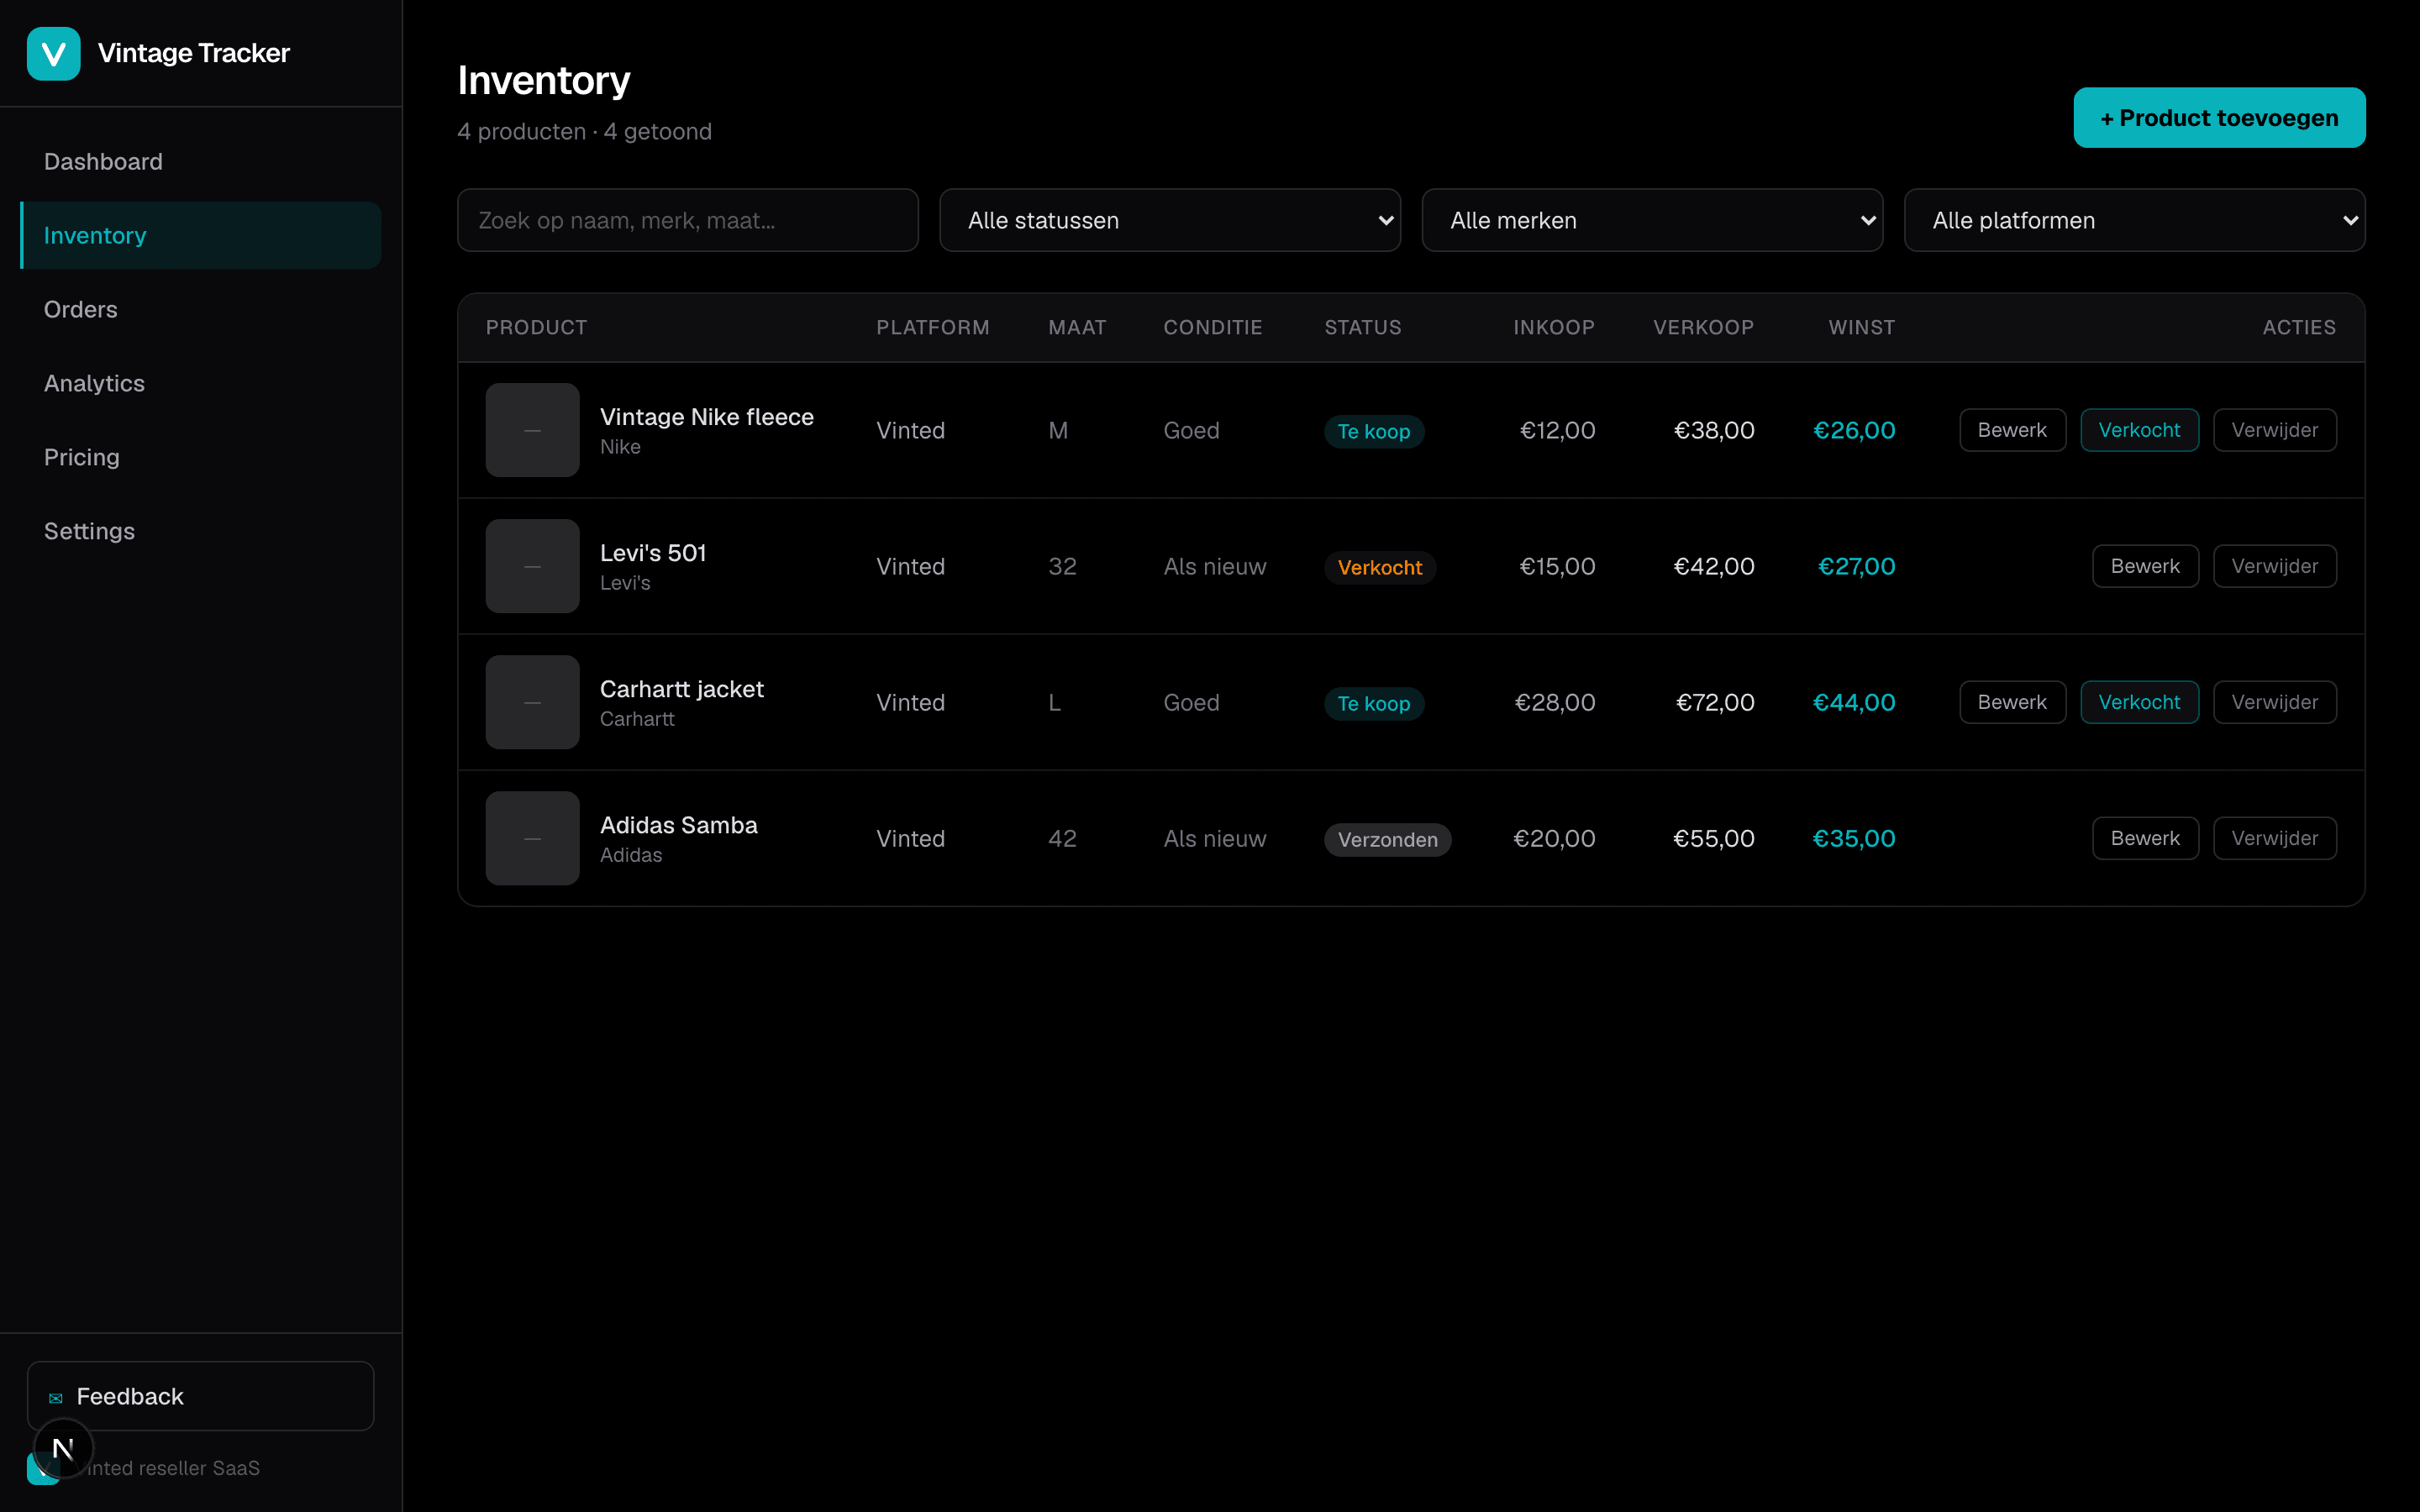Click the Verzonden status badge

1387,839
